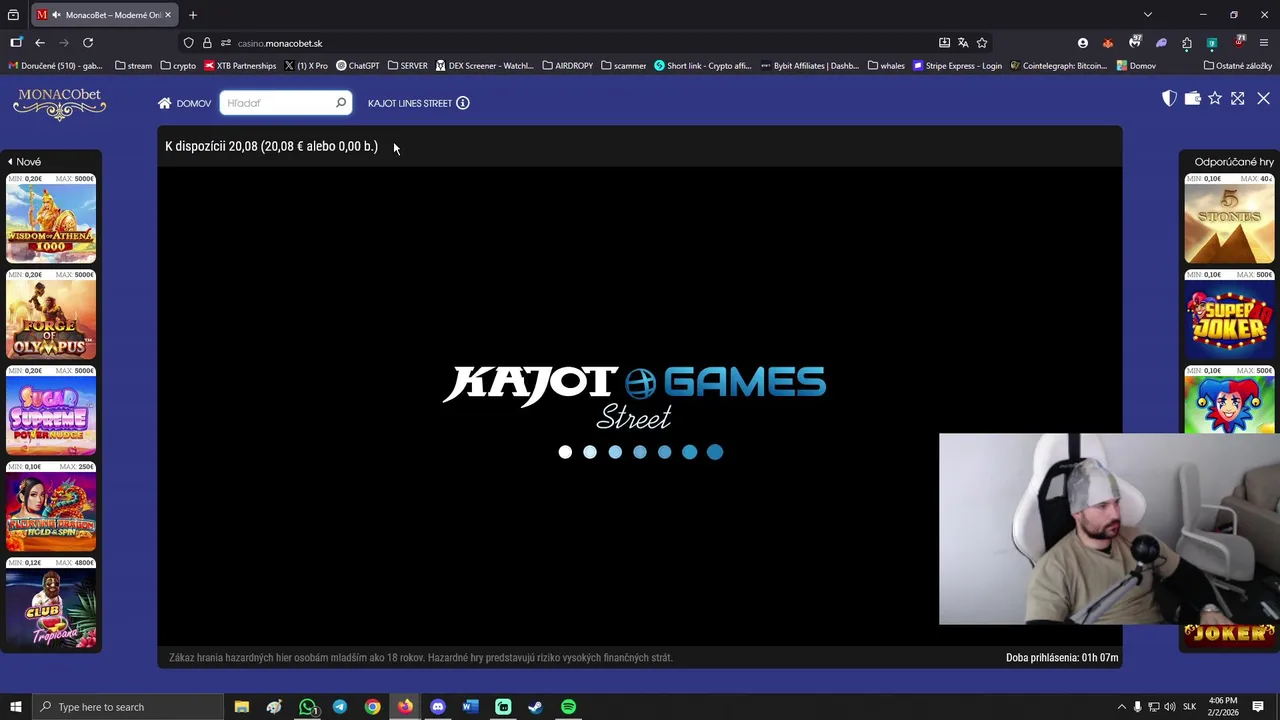The image size is (1280, 720).
Task: Open the responsible gaming shield icon
Action: [x=1169, y=98]
